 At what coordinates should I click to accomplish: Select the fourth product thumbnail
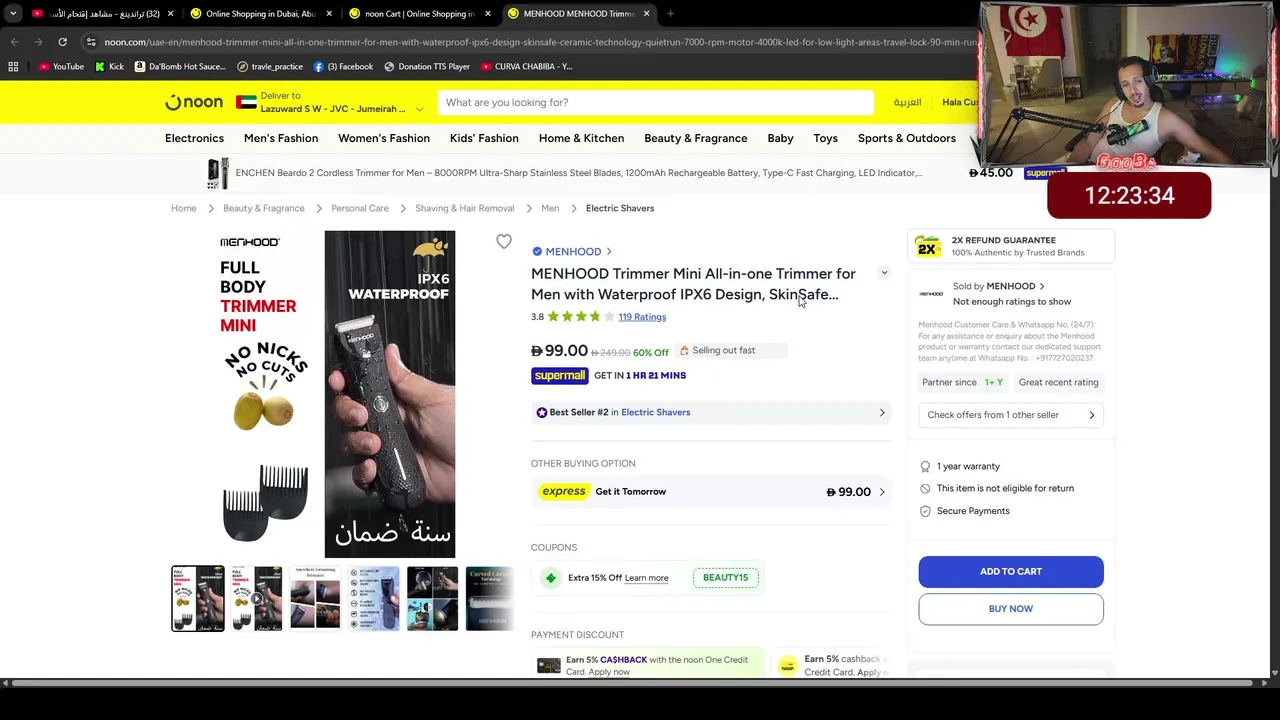374,598
